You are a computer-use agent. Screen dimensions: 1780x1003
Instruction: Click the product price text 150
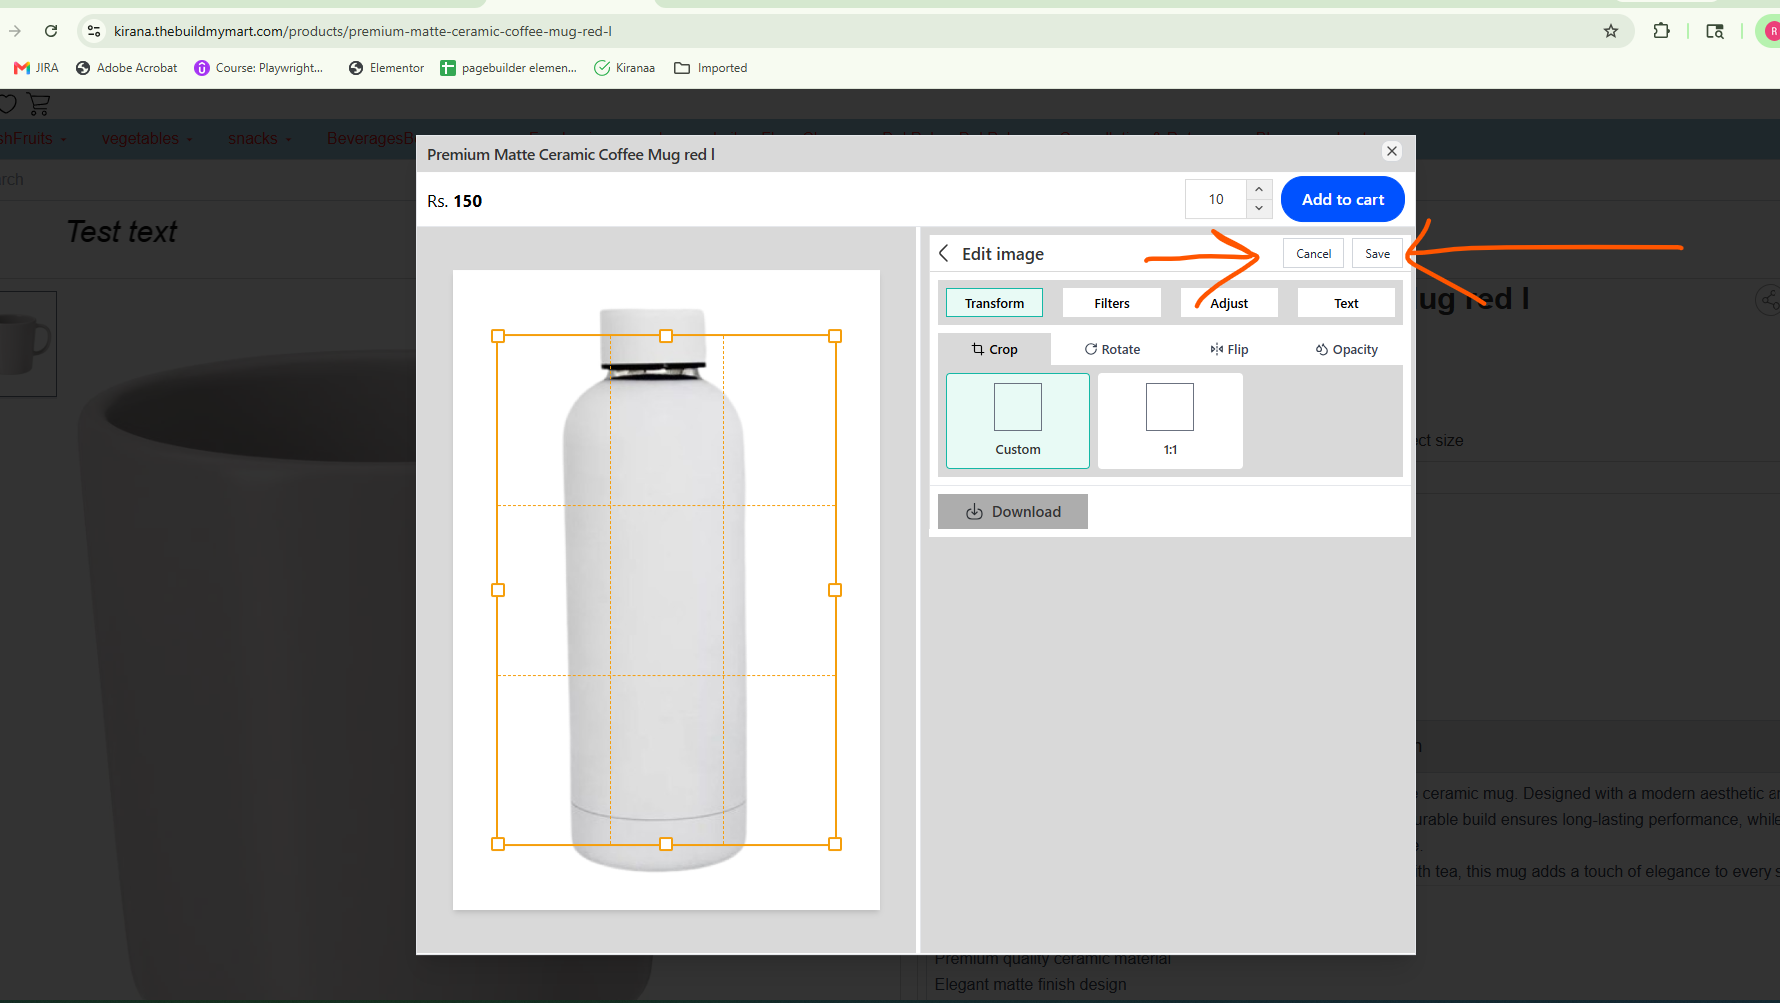point(468,201)
